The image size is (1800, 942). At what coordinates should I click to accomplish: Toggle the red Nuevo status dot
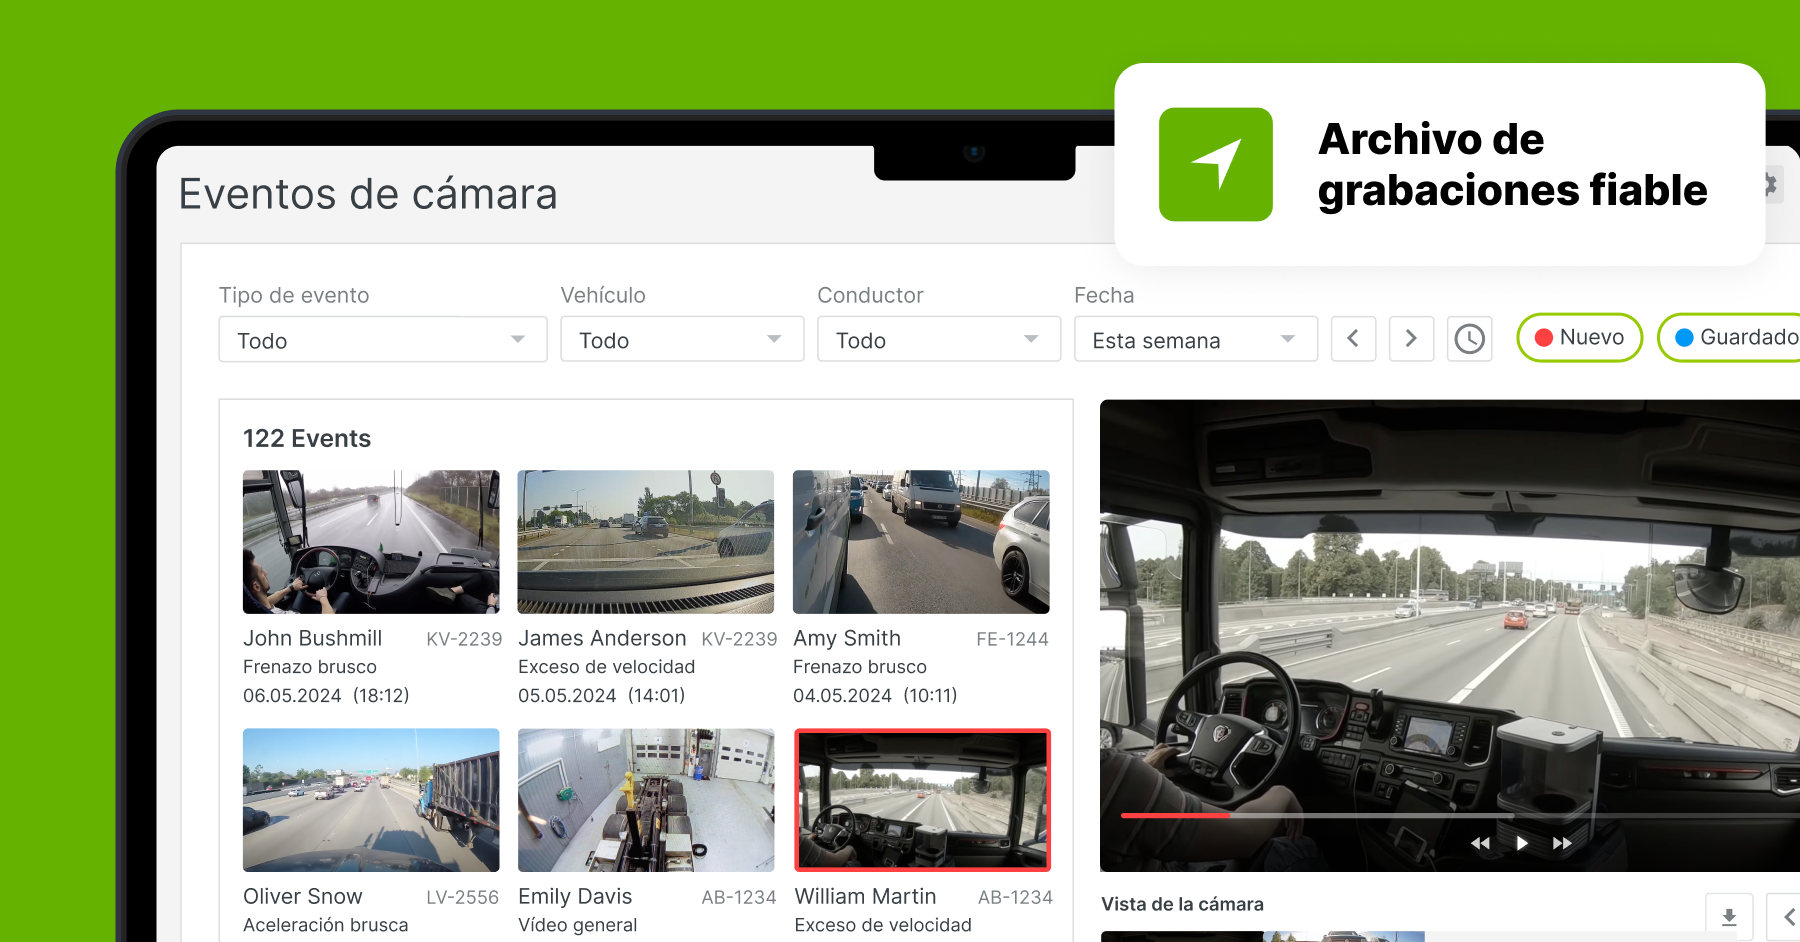(1544, 337)
